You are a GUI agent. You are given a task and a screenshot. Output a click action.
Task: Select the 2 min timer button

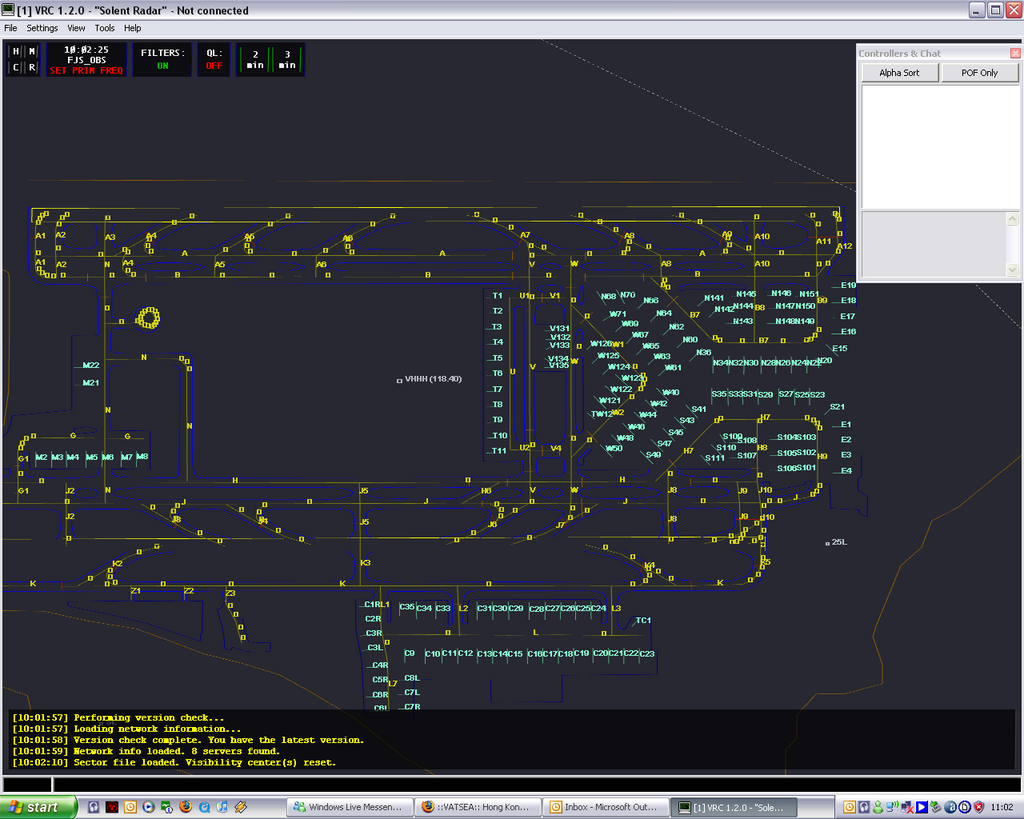coord(255,59)
